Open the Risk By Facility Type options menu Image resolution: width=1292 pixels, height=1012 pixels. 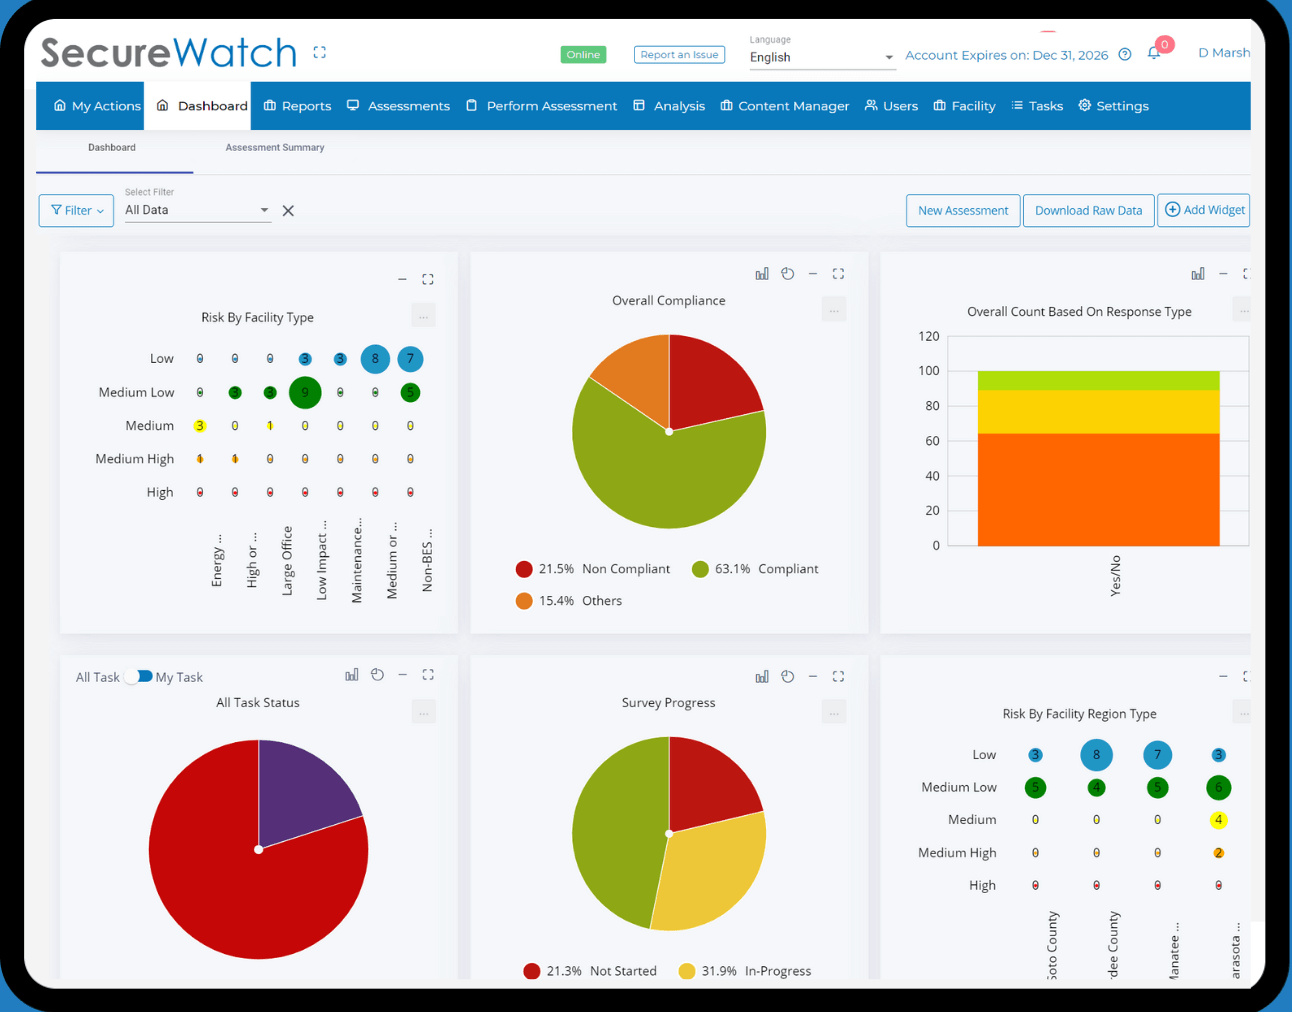pyautogui.click(x=423, y=314)
